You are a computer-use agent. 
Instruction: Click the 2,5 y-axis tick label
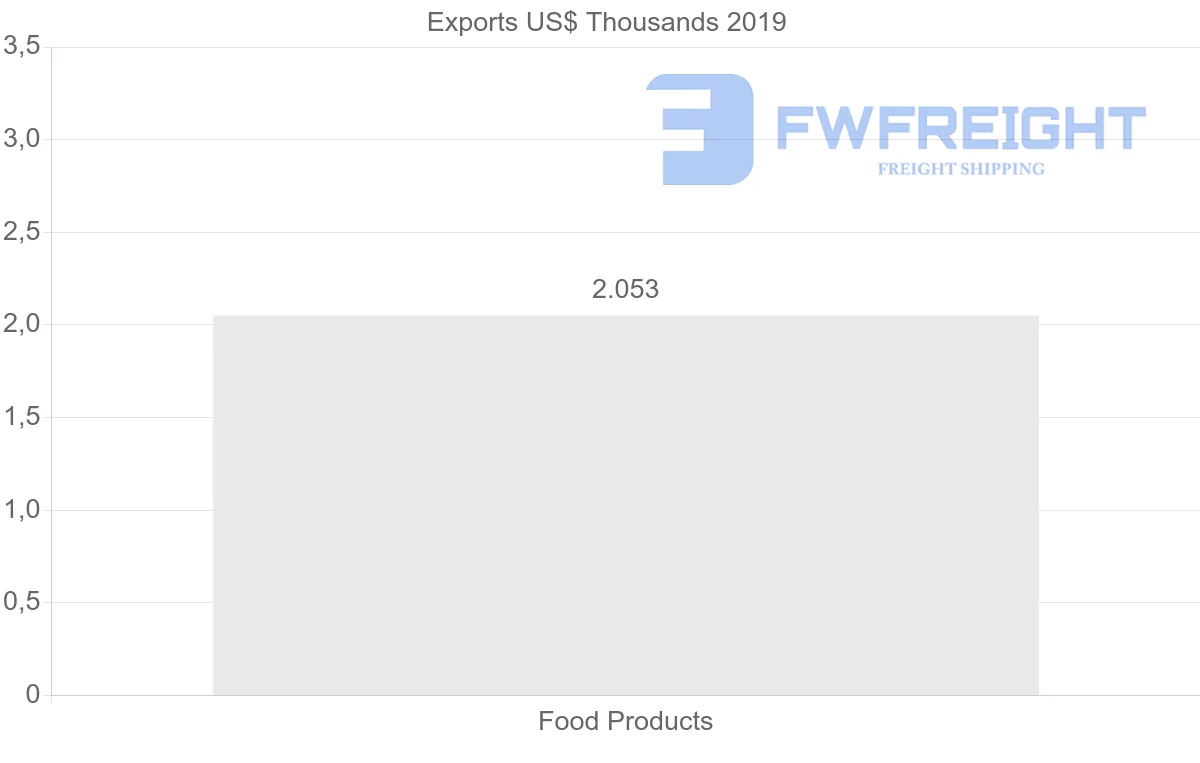[x=21, y=232]
